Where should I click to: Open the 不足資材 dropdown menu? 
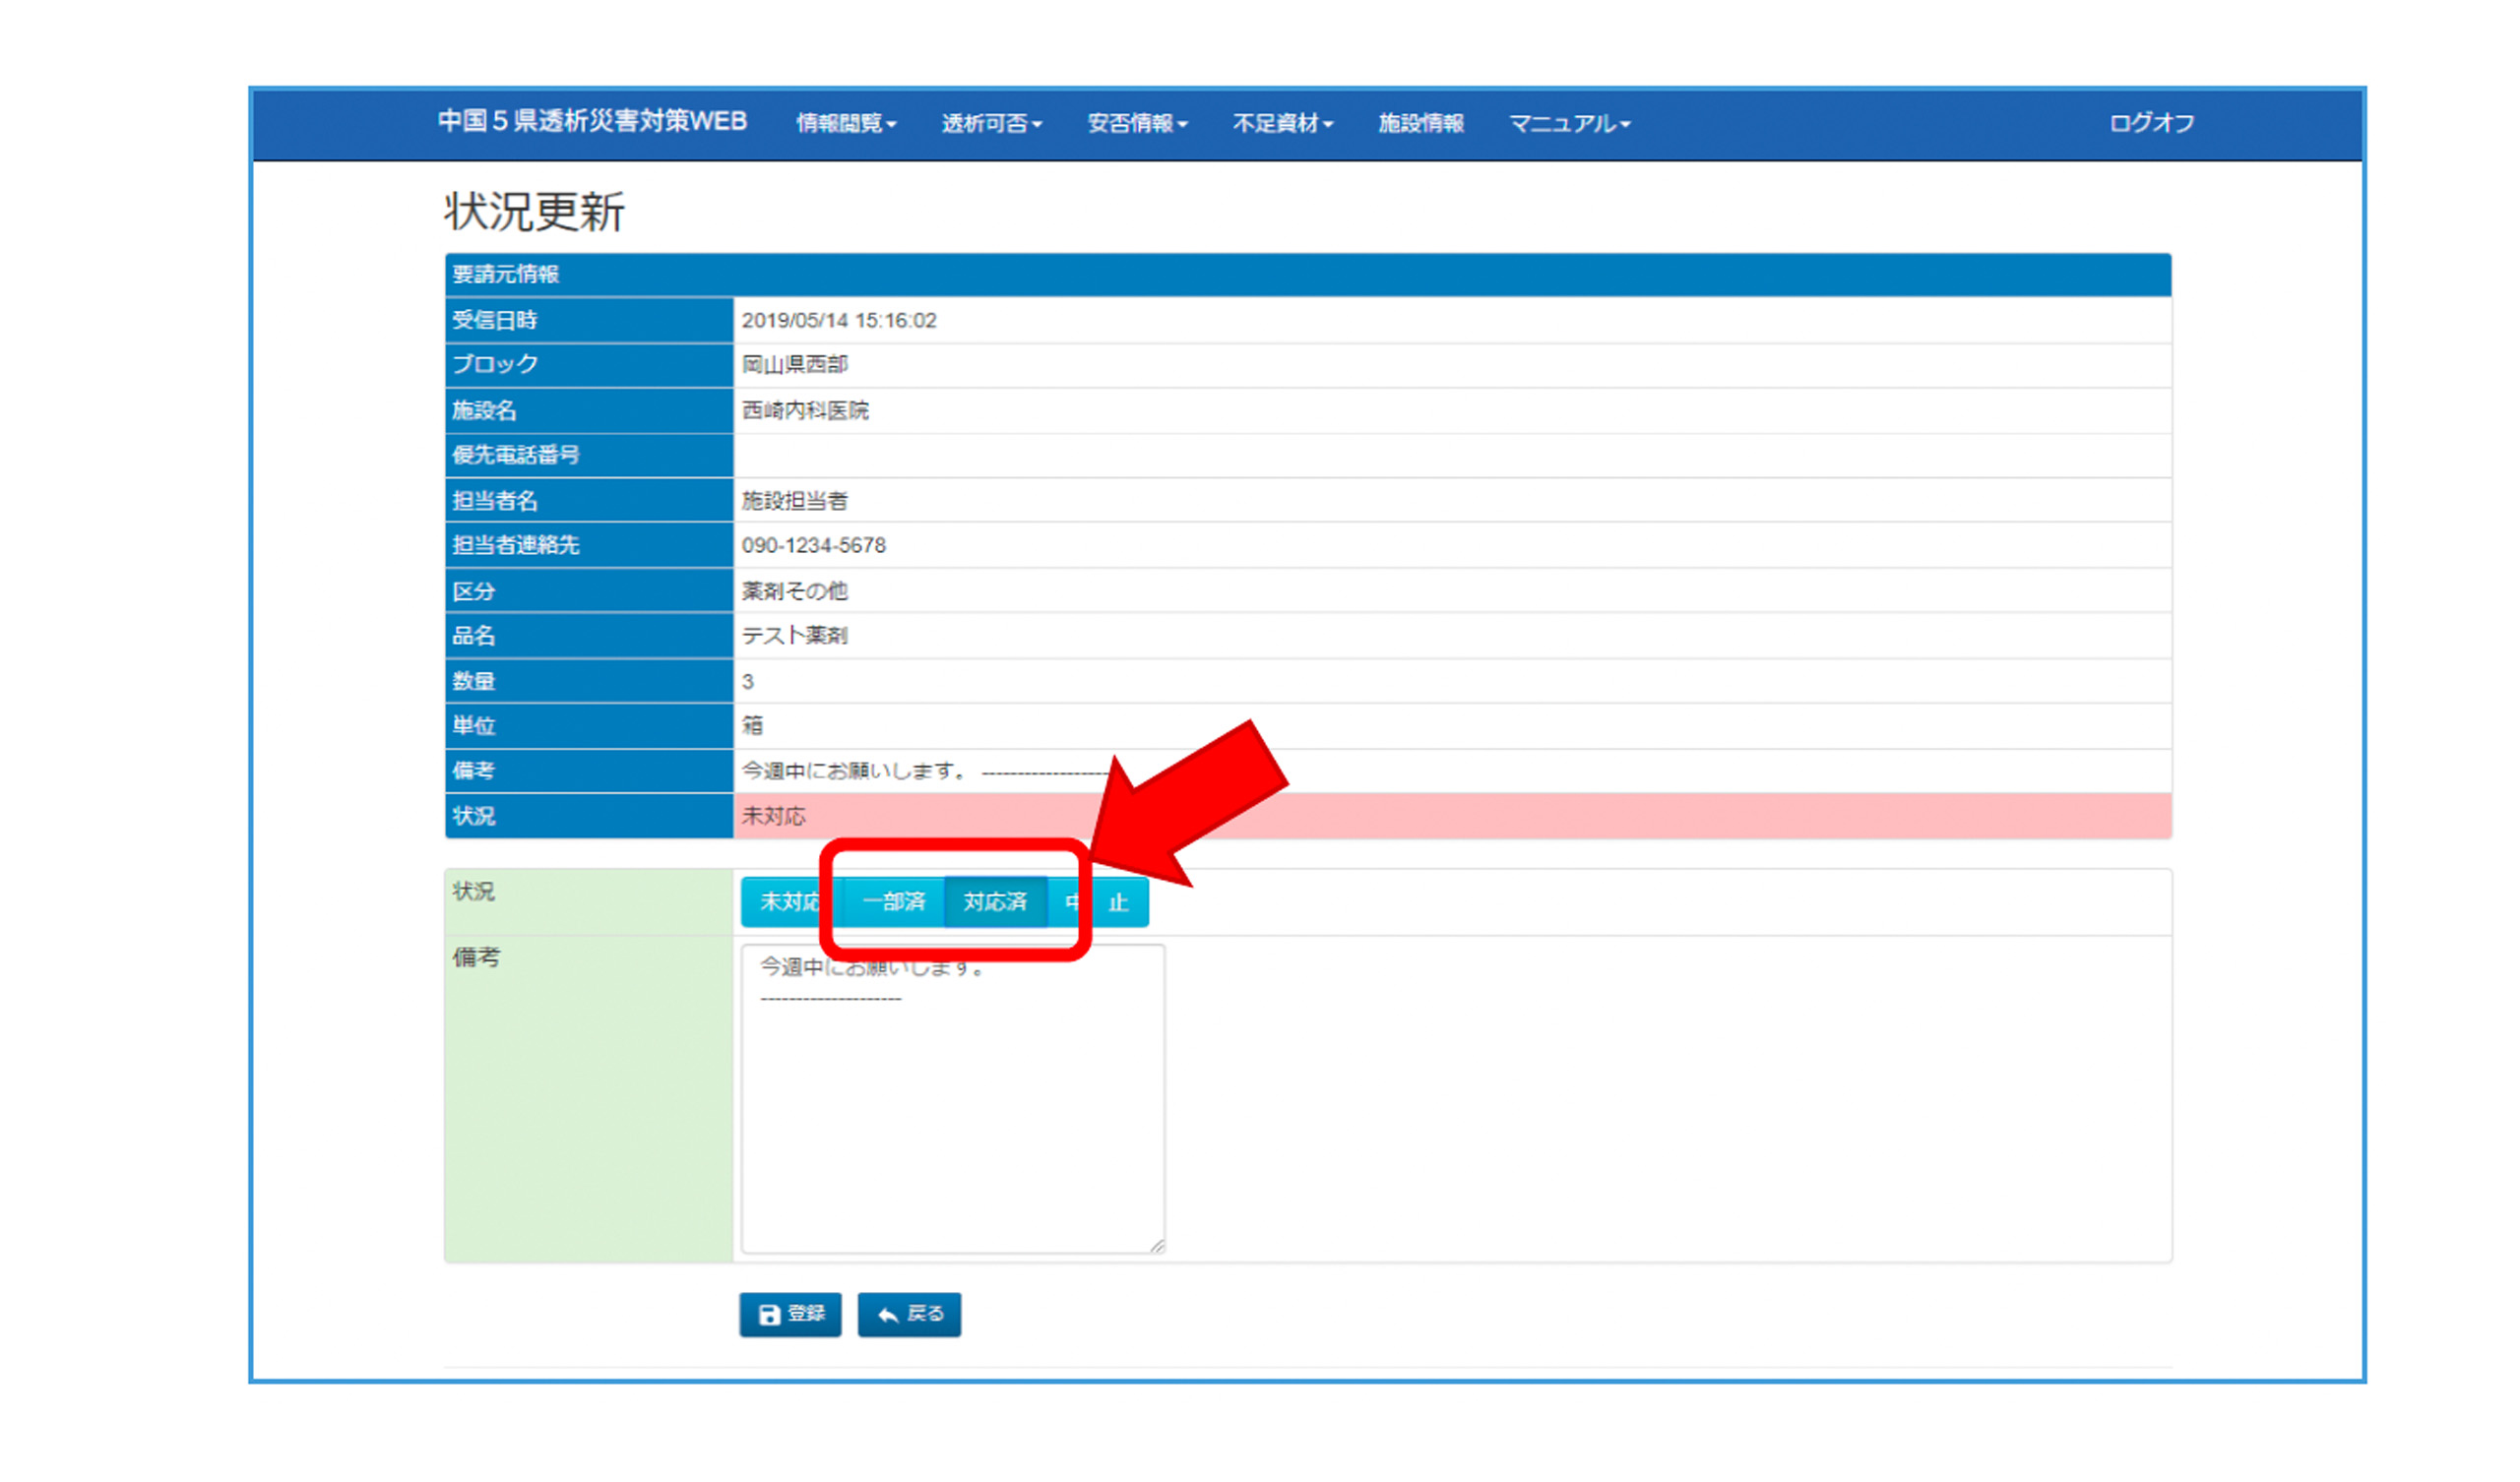coord(1282,123)
